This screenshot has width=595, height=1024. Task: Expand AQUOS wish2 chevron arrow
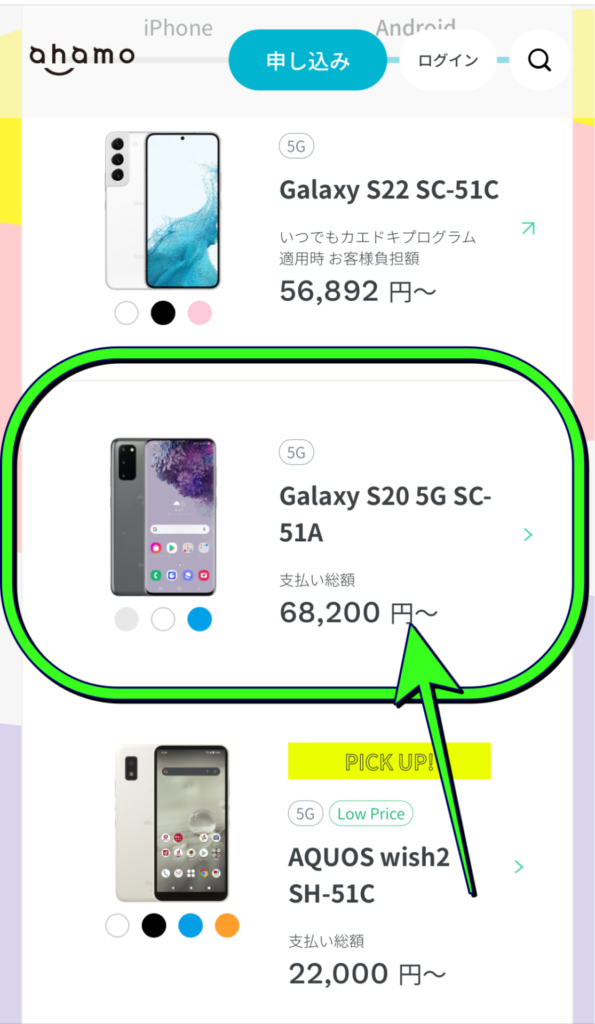point(519,867)
